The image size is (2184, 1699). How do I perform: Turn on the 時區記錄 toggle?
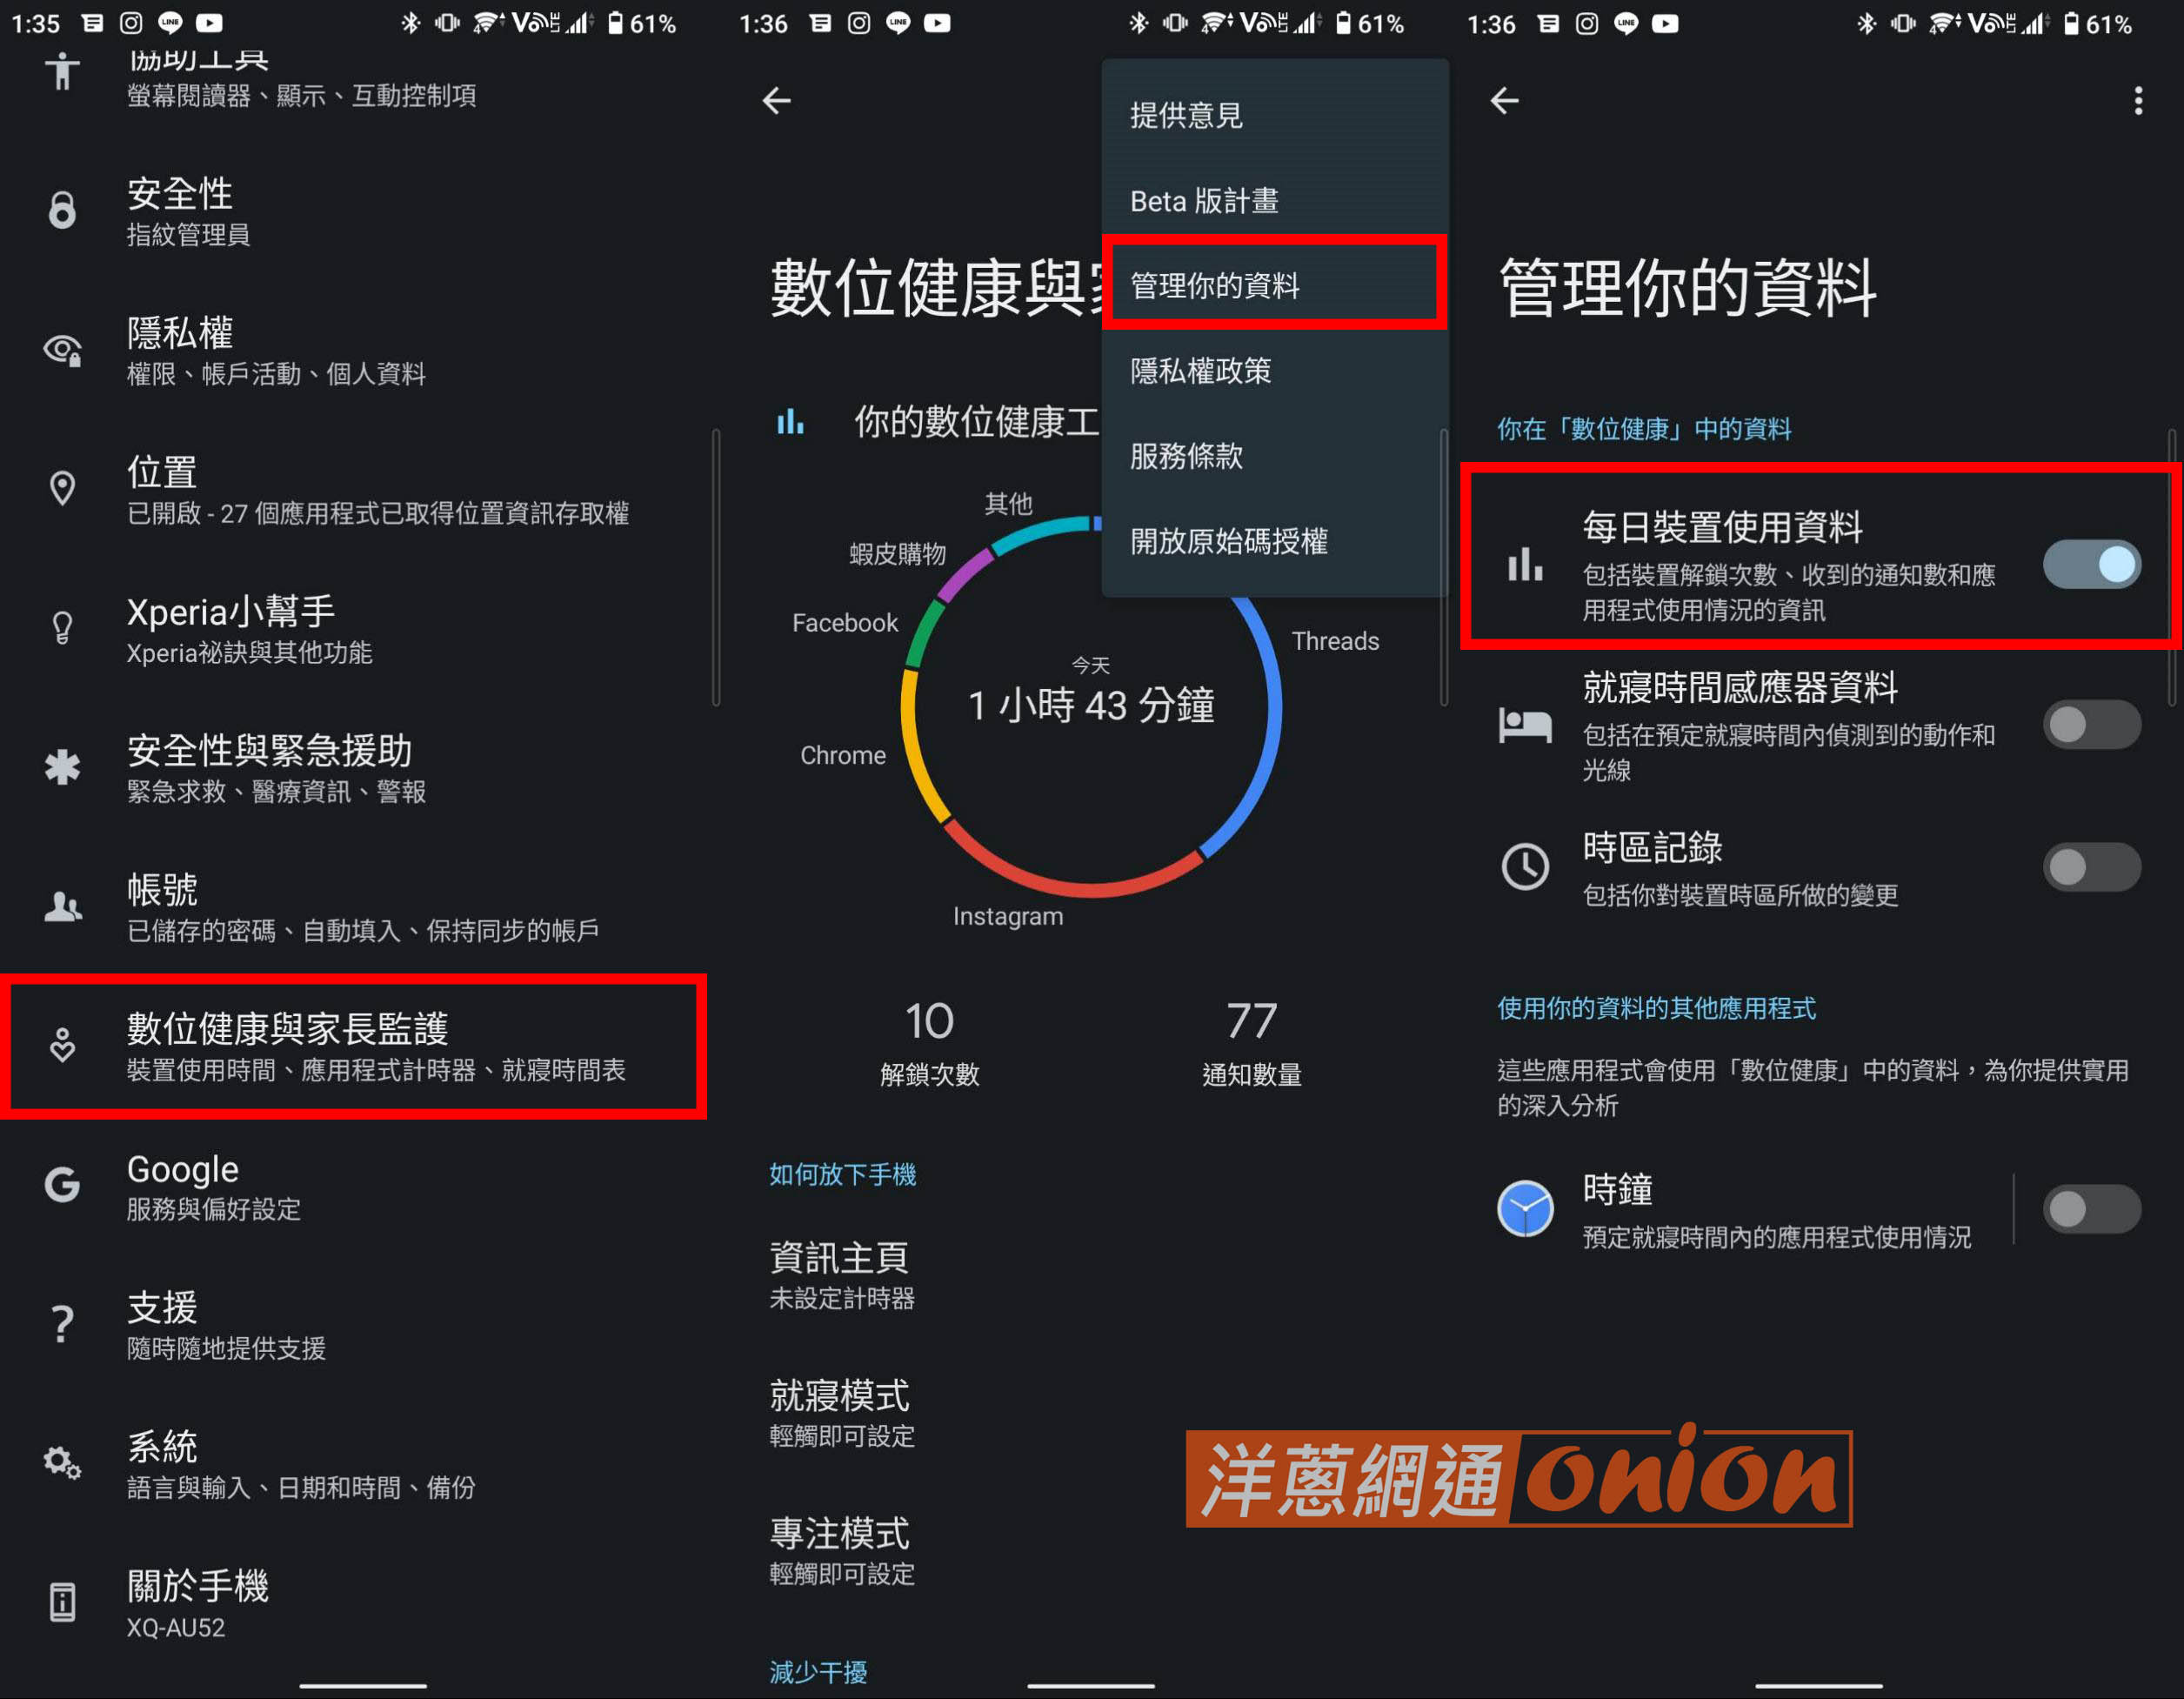tap(2091, 867)
